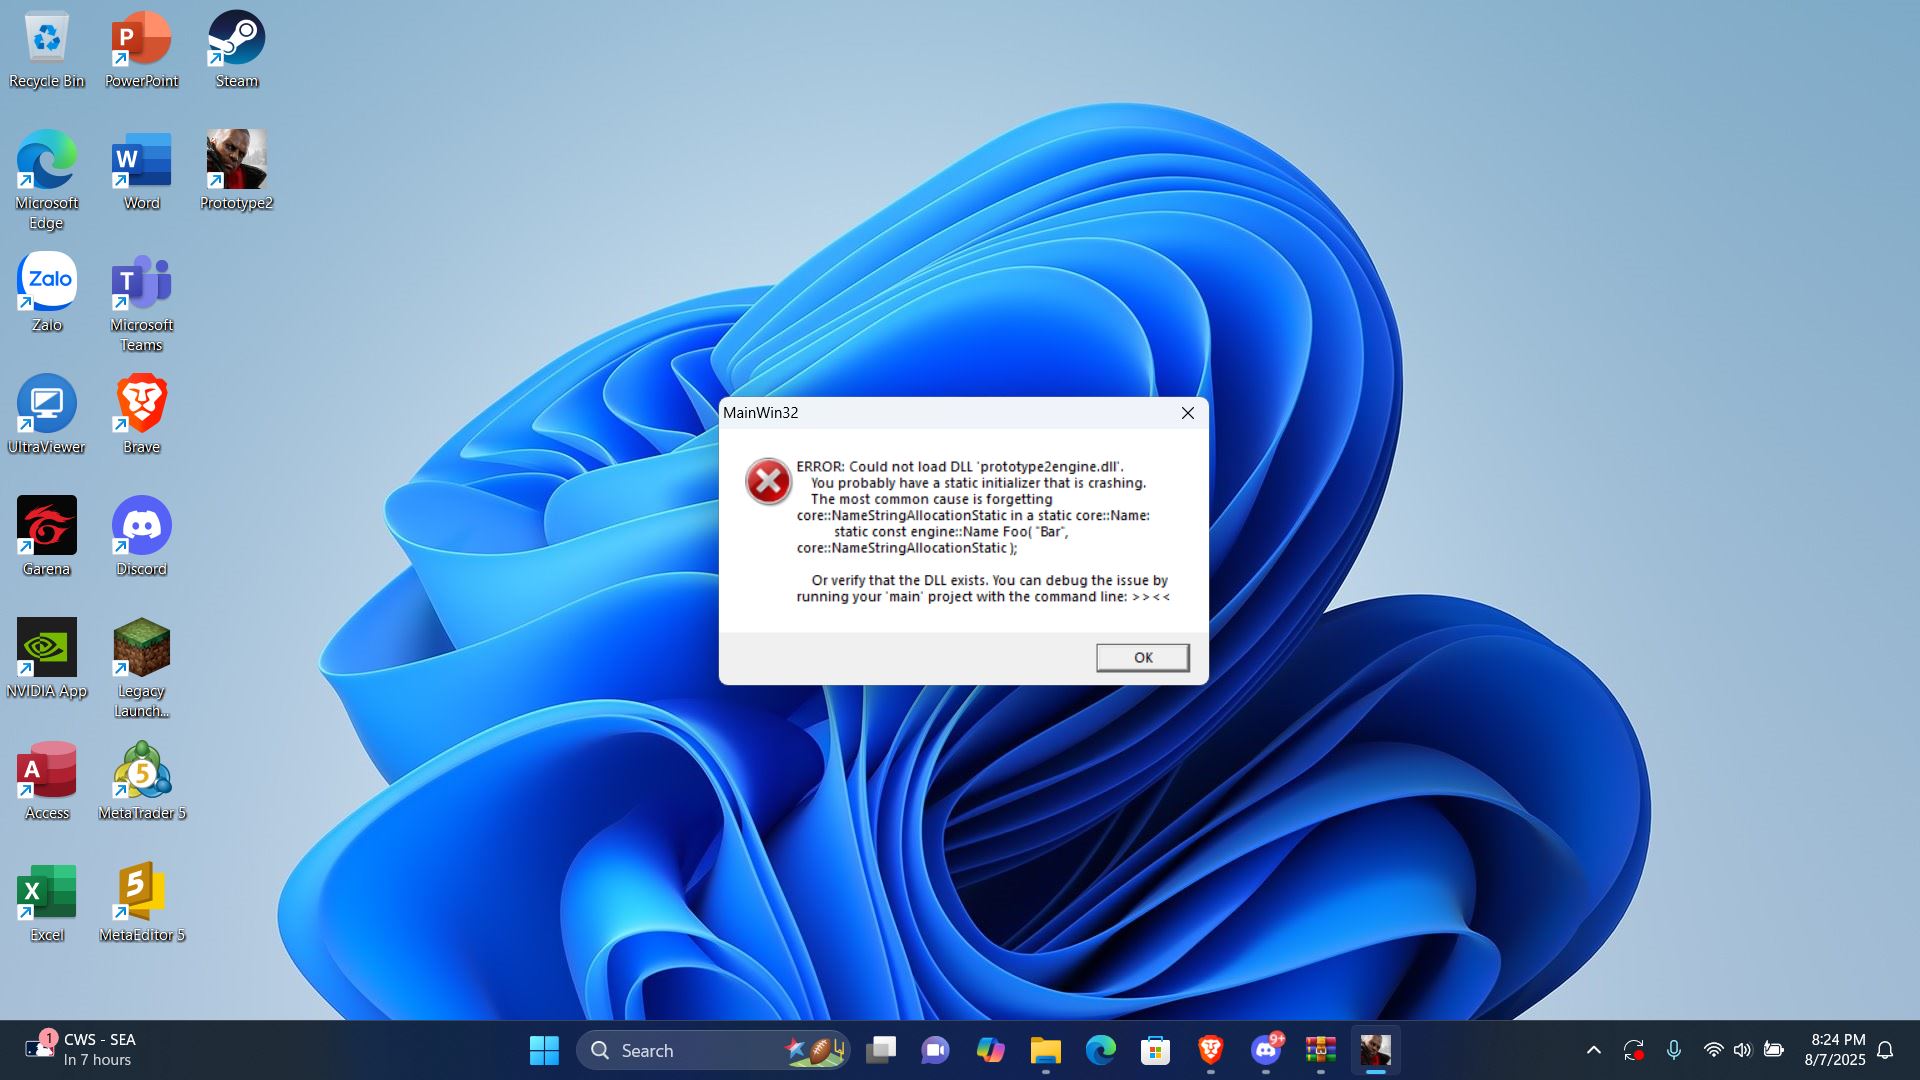Open Wi-Fi settings from the system tray

tap(1714, 1050)
